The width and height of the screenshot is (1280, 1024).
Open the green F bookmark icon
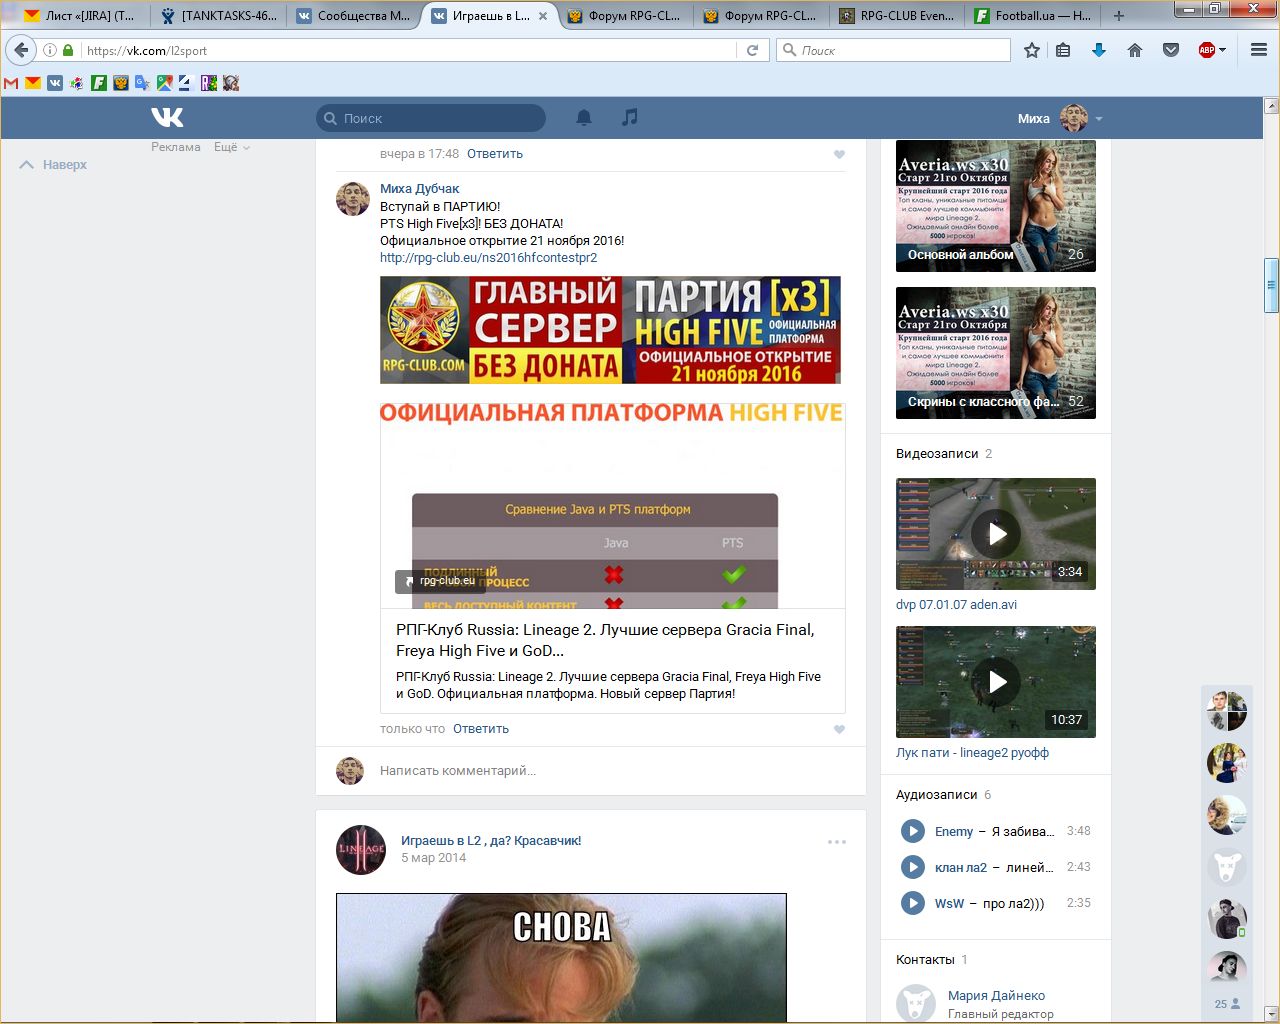(99, 84)
